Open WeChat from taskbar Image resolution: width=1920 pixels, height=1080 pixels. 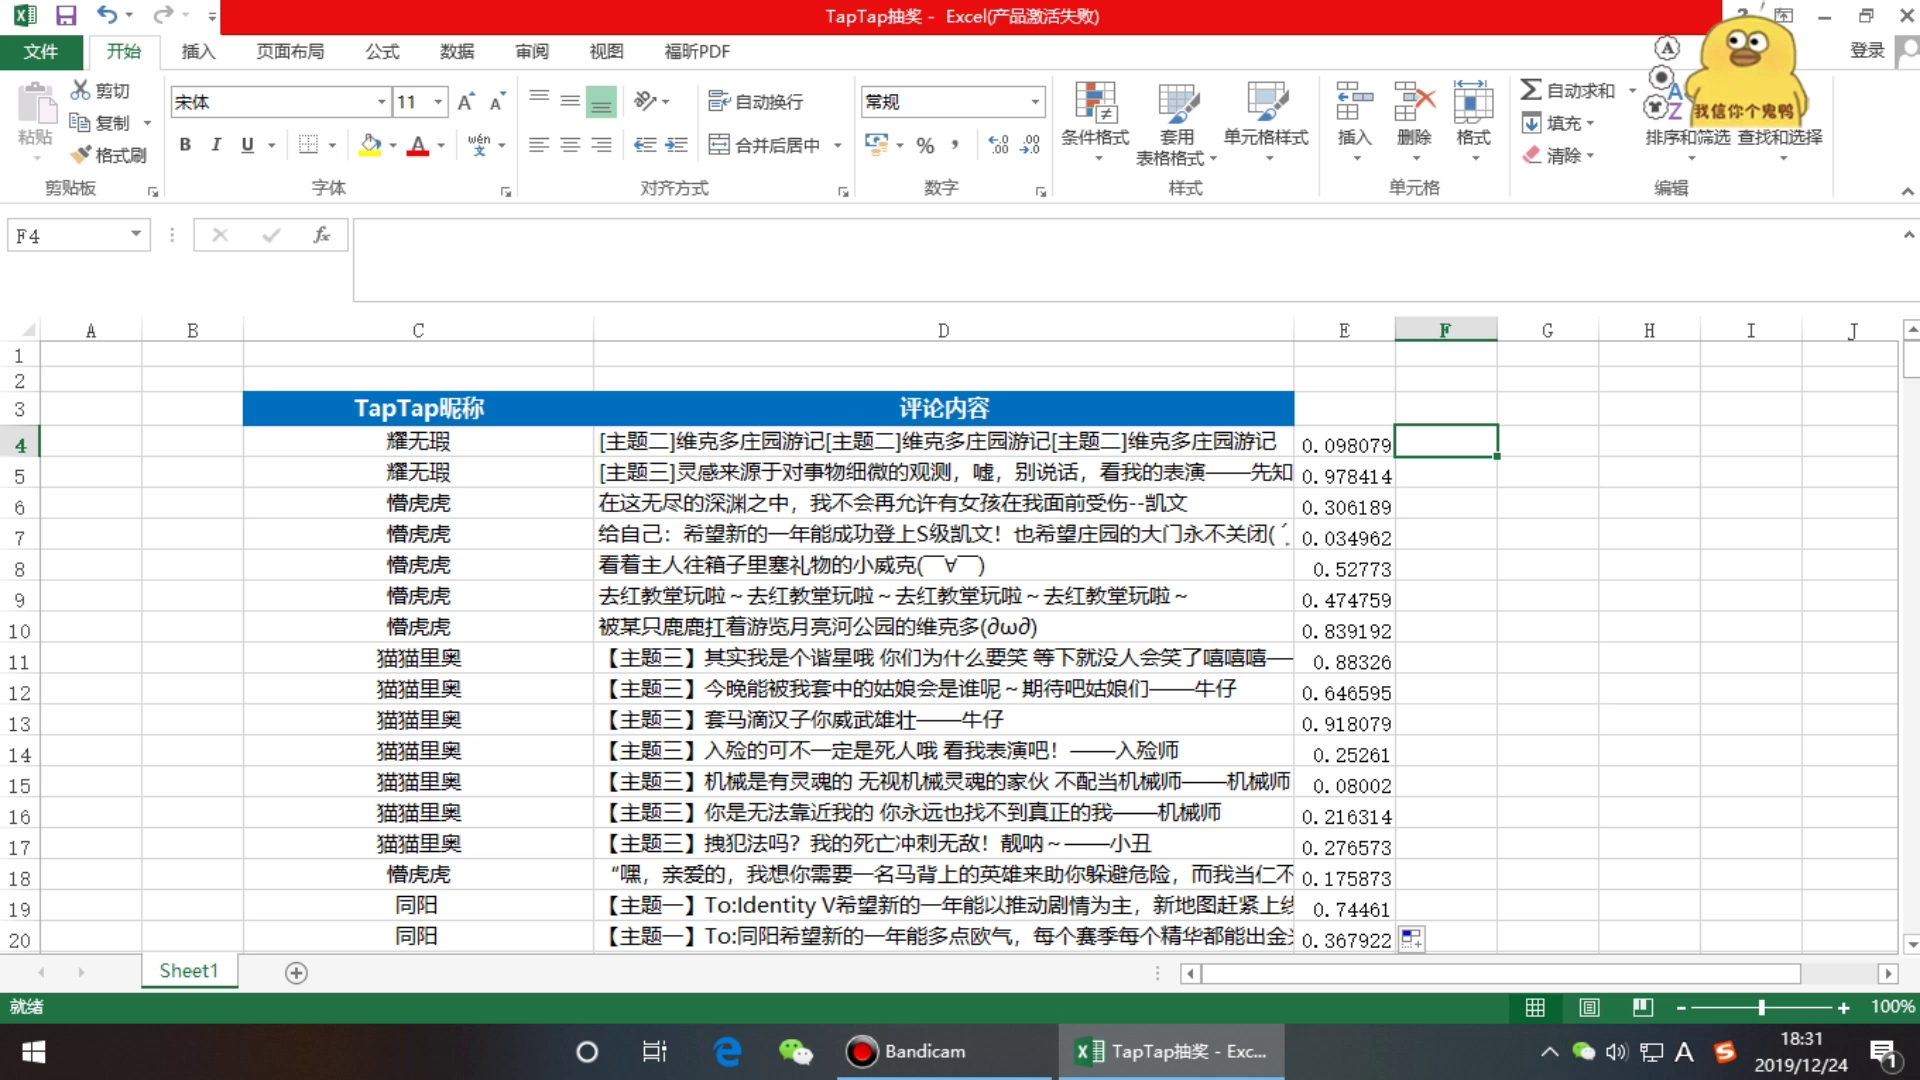coord(796,1051)
